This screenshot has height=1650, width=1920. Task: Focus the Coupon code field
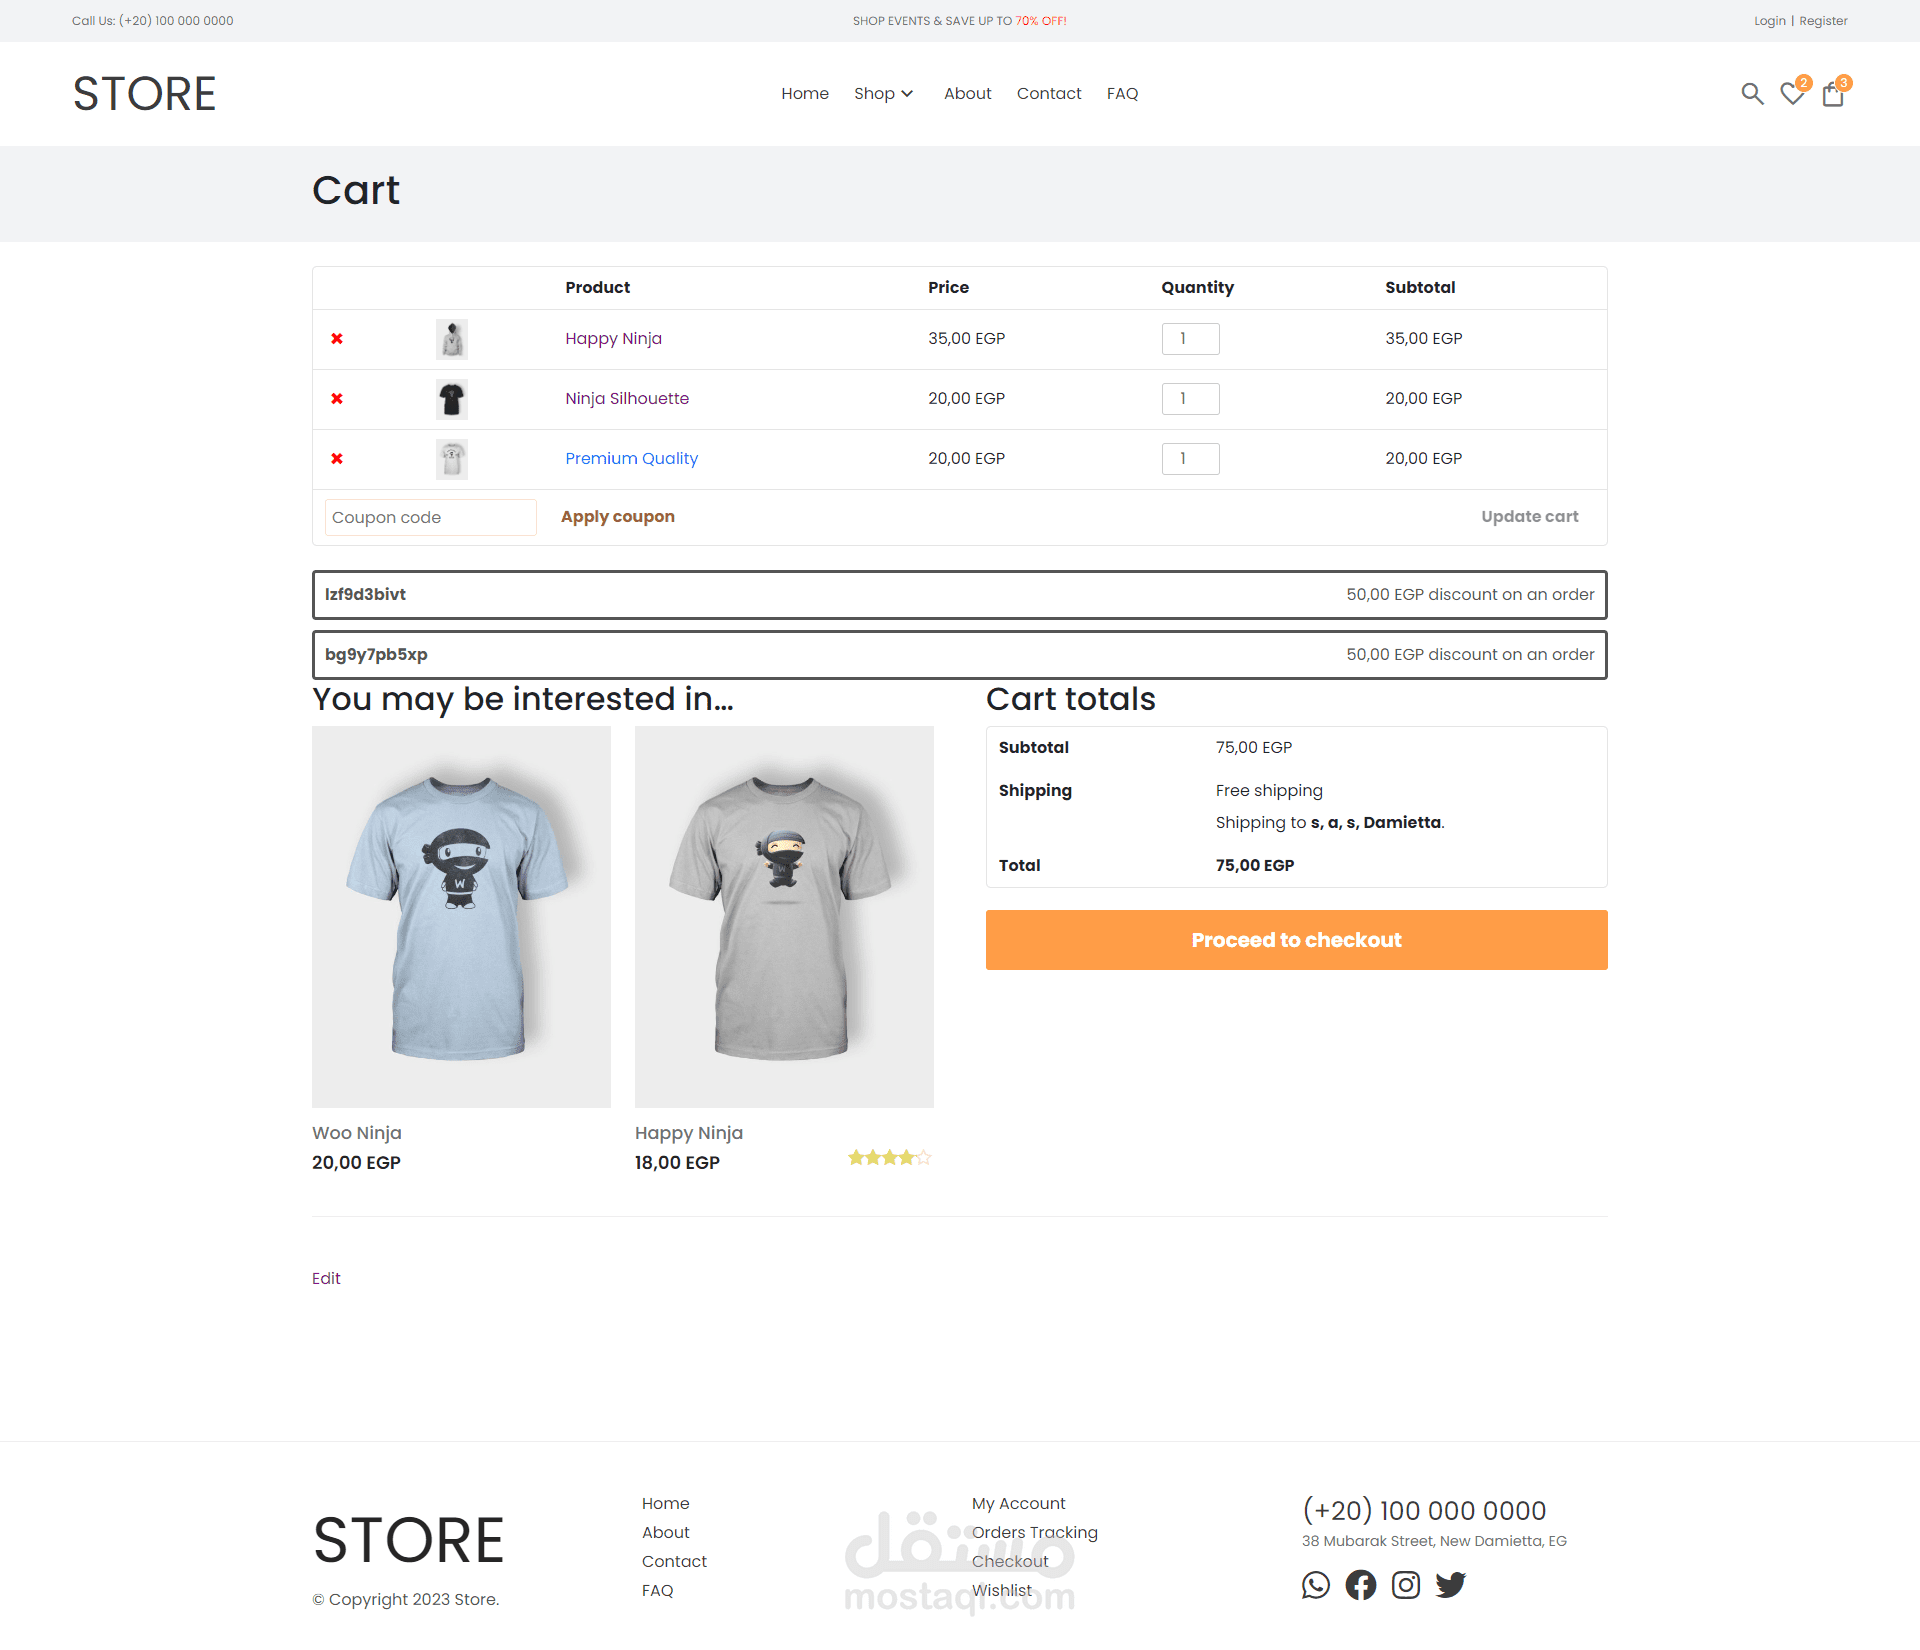(430, 518)
